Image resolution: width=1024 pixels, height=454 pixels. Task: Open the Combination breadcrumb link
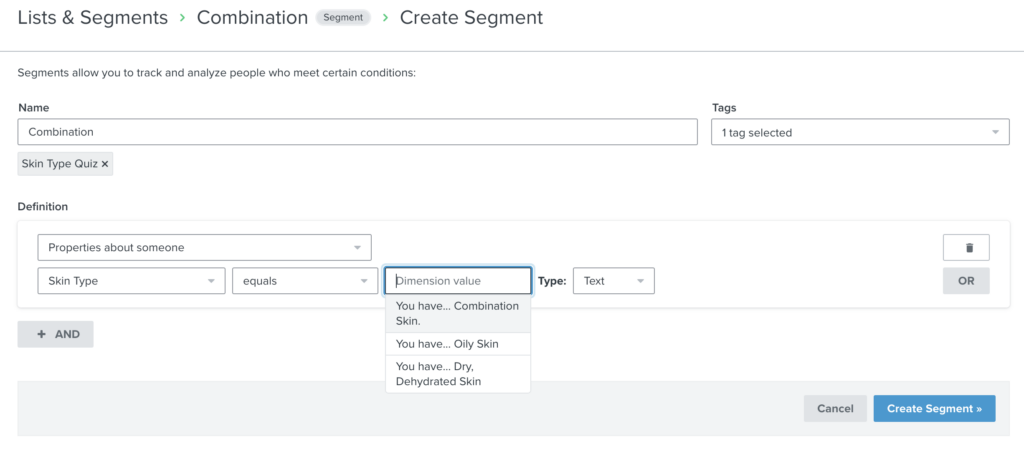click(252, 18)
